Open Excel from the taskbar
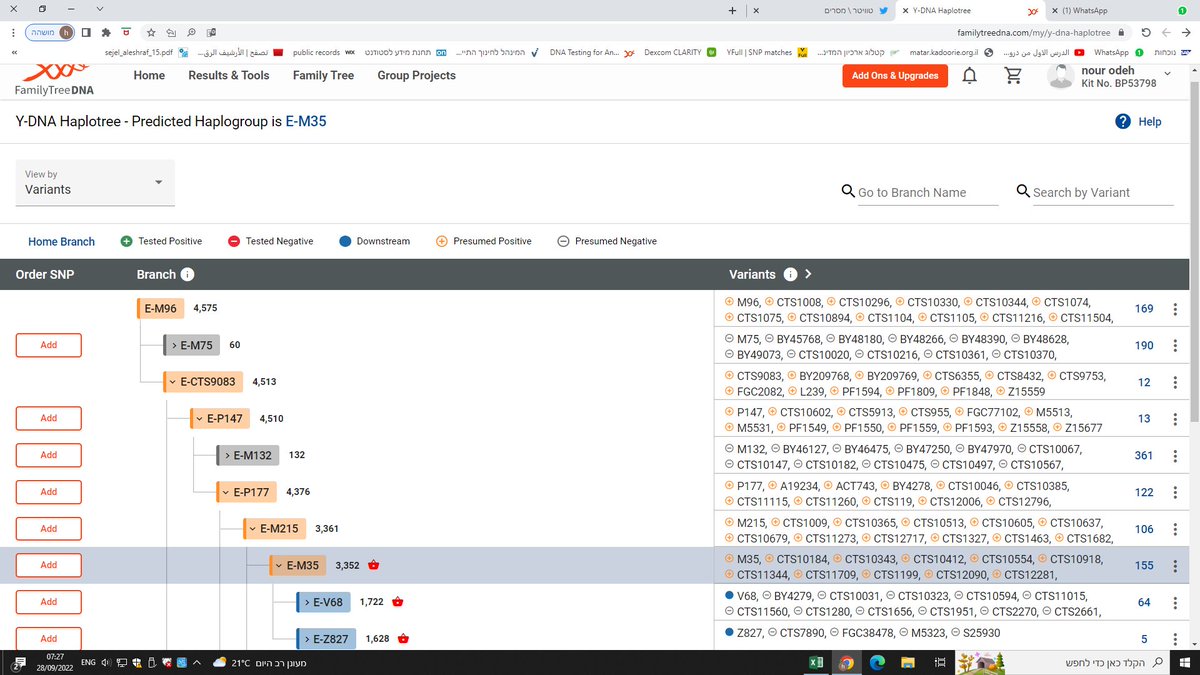Image resolution: width=1200 pixels, height=675 pixels. [816, 662]
